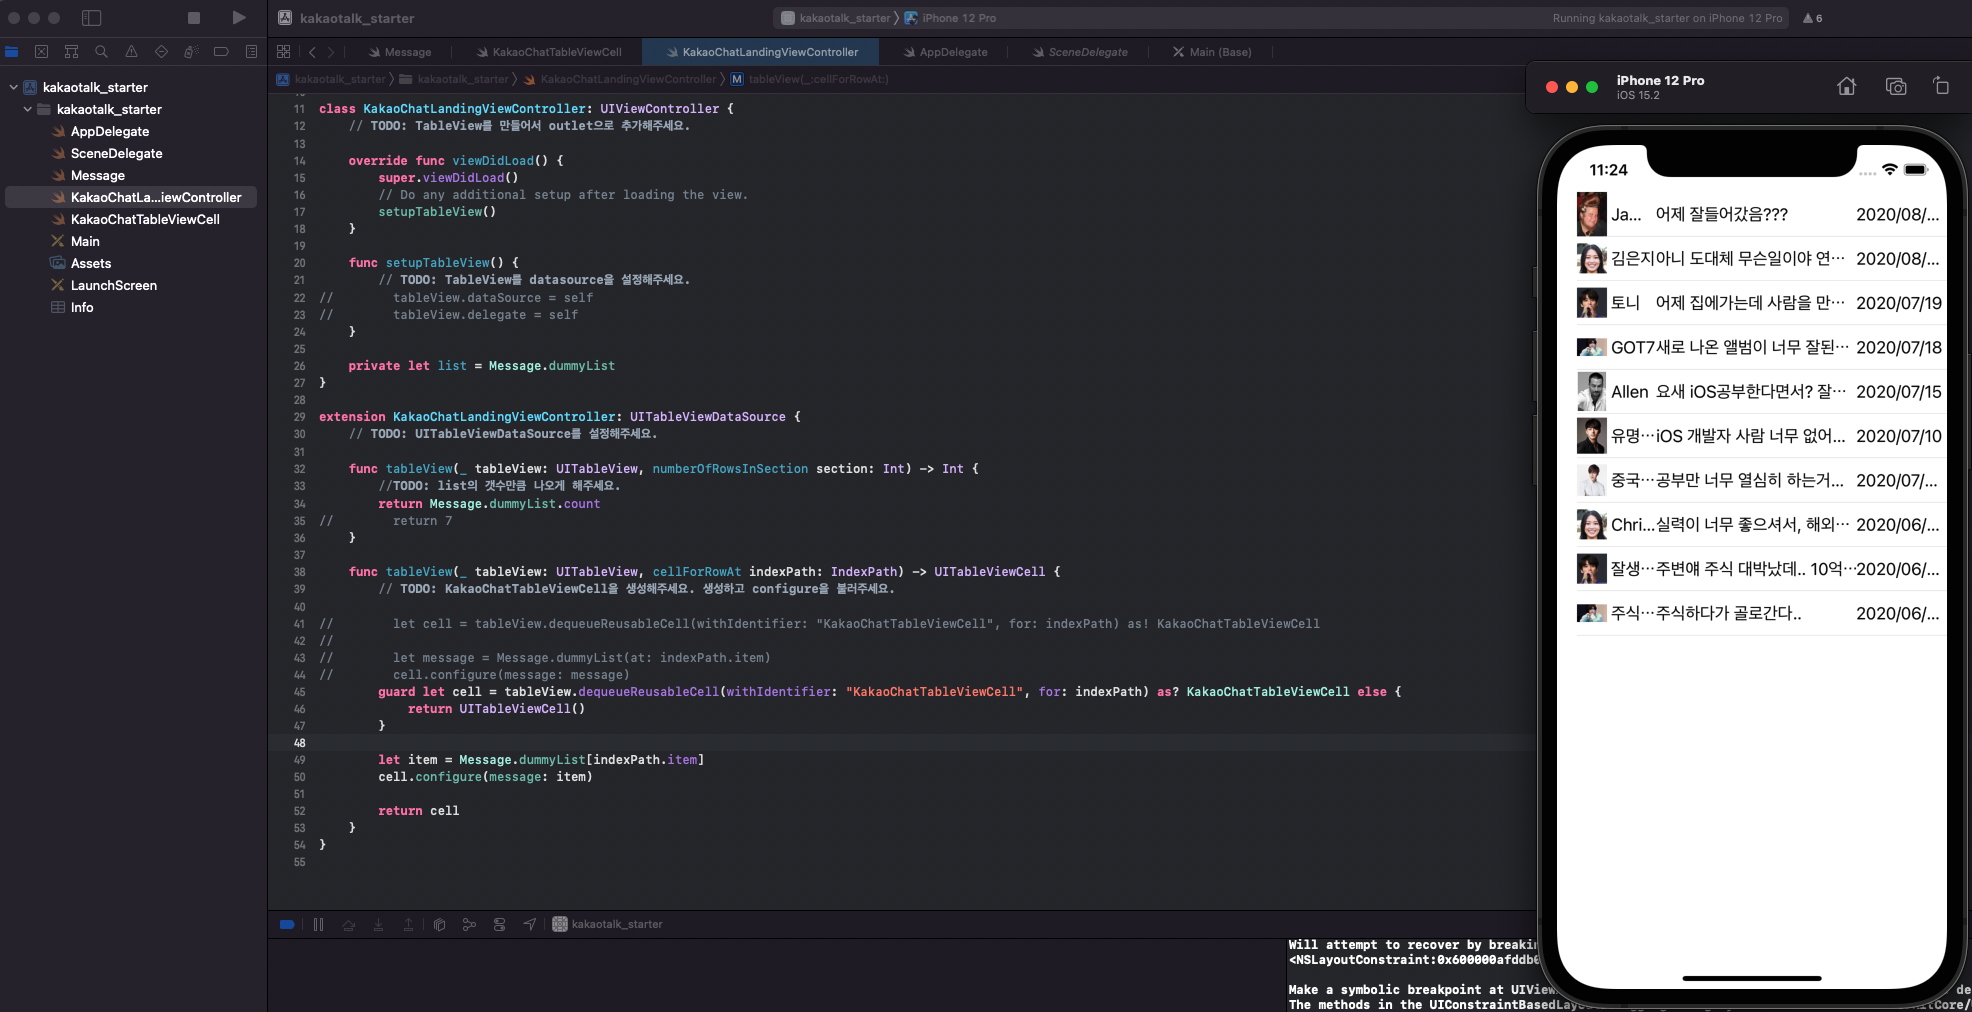Screen dimensions: 1972x1012
Task: Open the Assets catalog
Action: 91,263
